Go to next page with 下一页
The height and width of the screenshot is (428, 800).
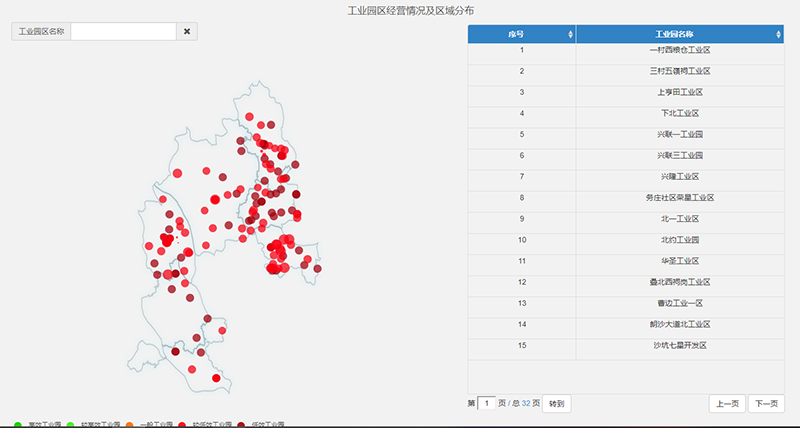(766, 404)
